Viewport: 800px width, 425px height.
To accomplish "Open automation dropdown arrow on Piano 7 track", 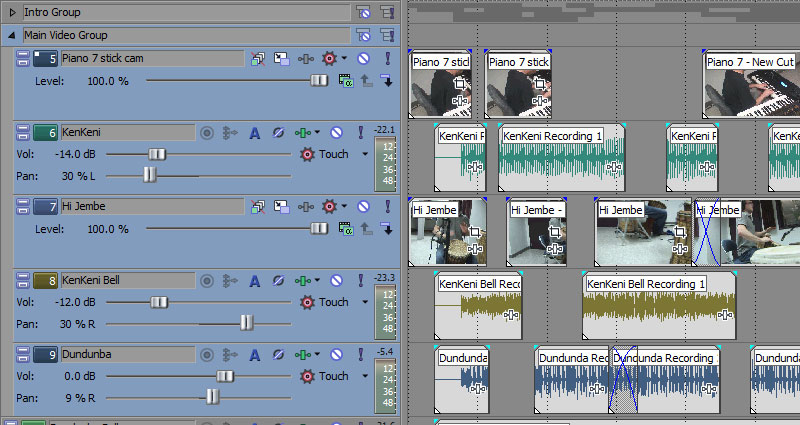I will [x=344, y=58].
